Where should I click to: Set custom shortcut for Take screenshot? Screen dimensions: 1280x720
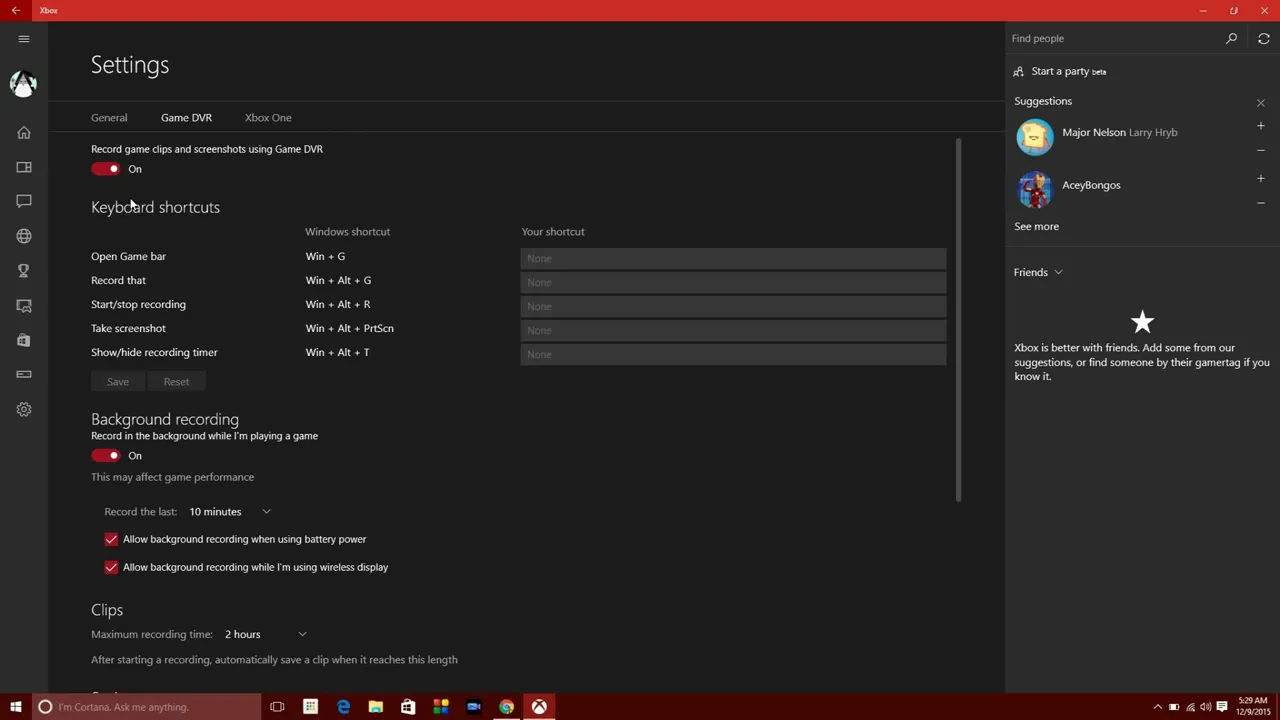733,330
